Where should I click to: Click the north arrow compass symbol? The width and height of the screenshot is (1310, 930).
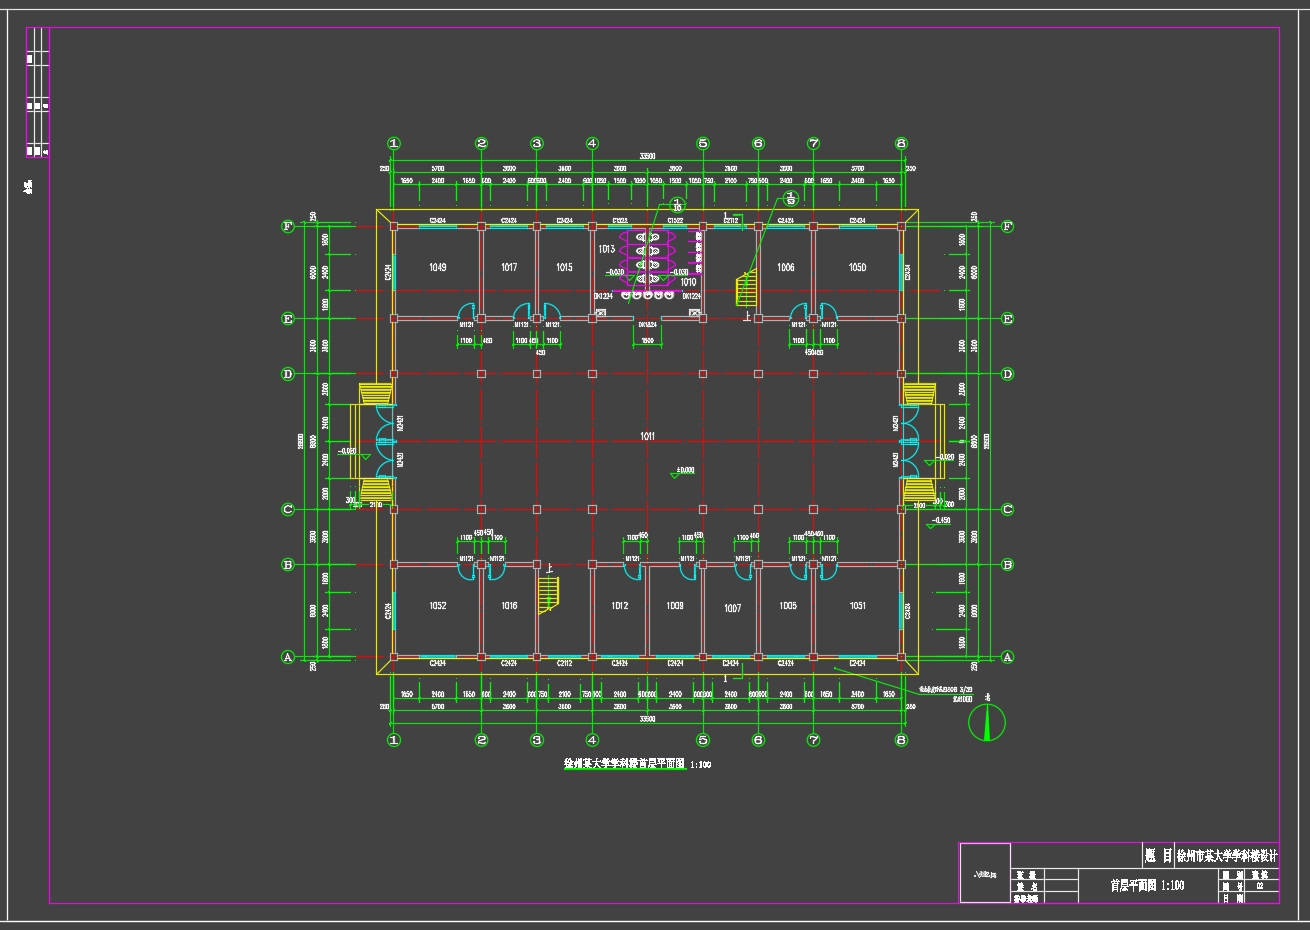point(988,722)
